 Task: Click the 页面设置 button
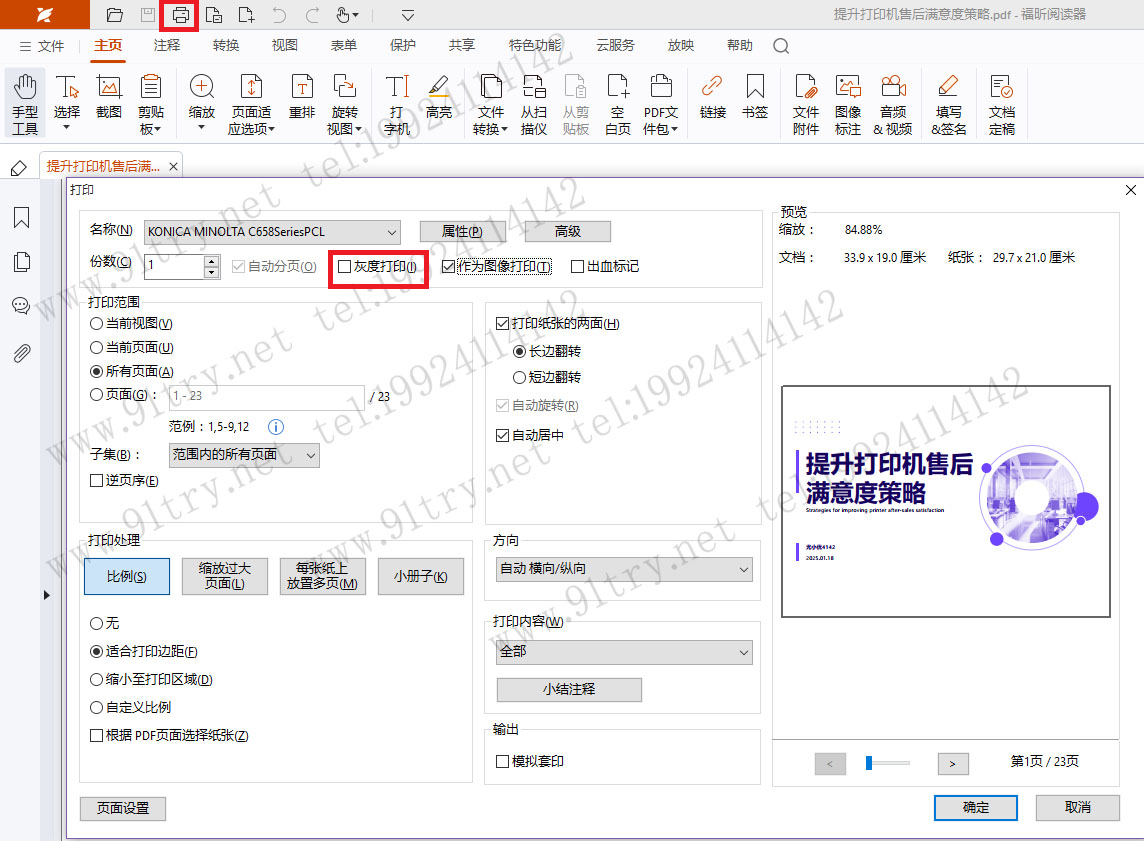[122, 808]
